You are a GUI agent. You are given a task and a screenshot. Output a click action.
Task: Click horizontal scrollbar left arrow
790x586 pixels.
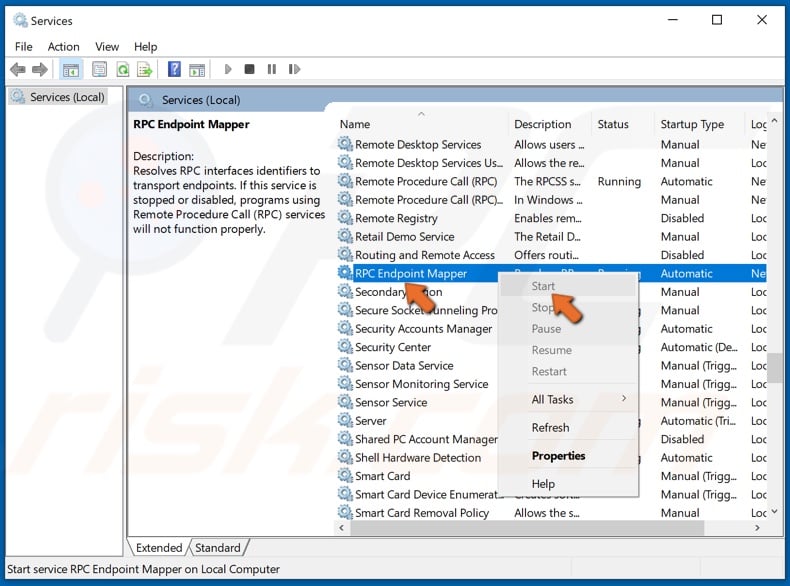tap(342, 528)
